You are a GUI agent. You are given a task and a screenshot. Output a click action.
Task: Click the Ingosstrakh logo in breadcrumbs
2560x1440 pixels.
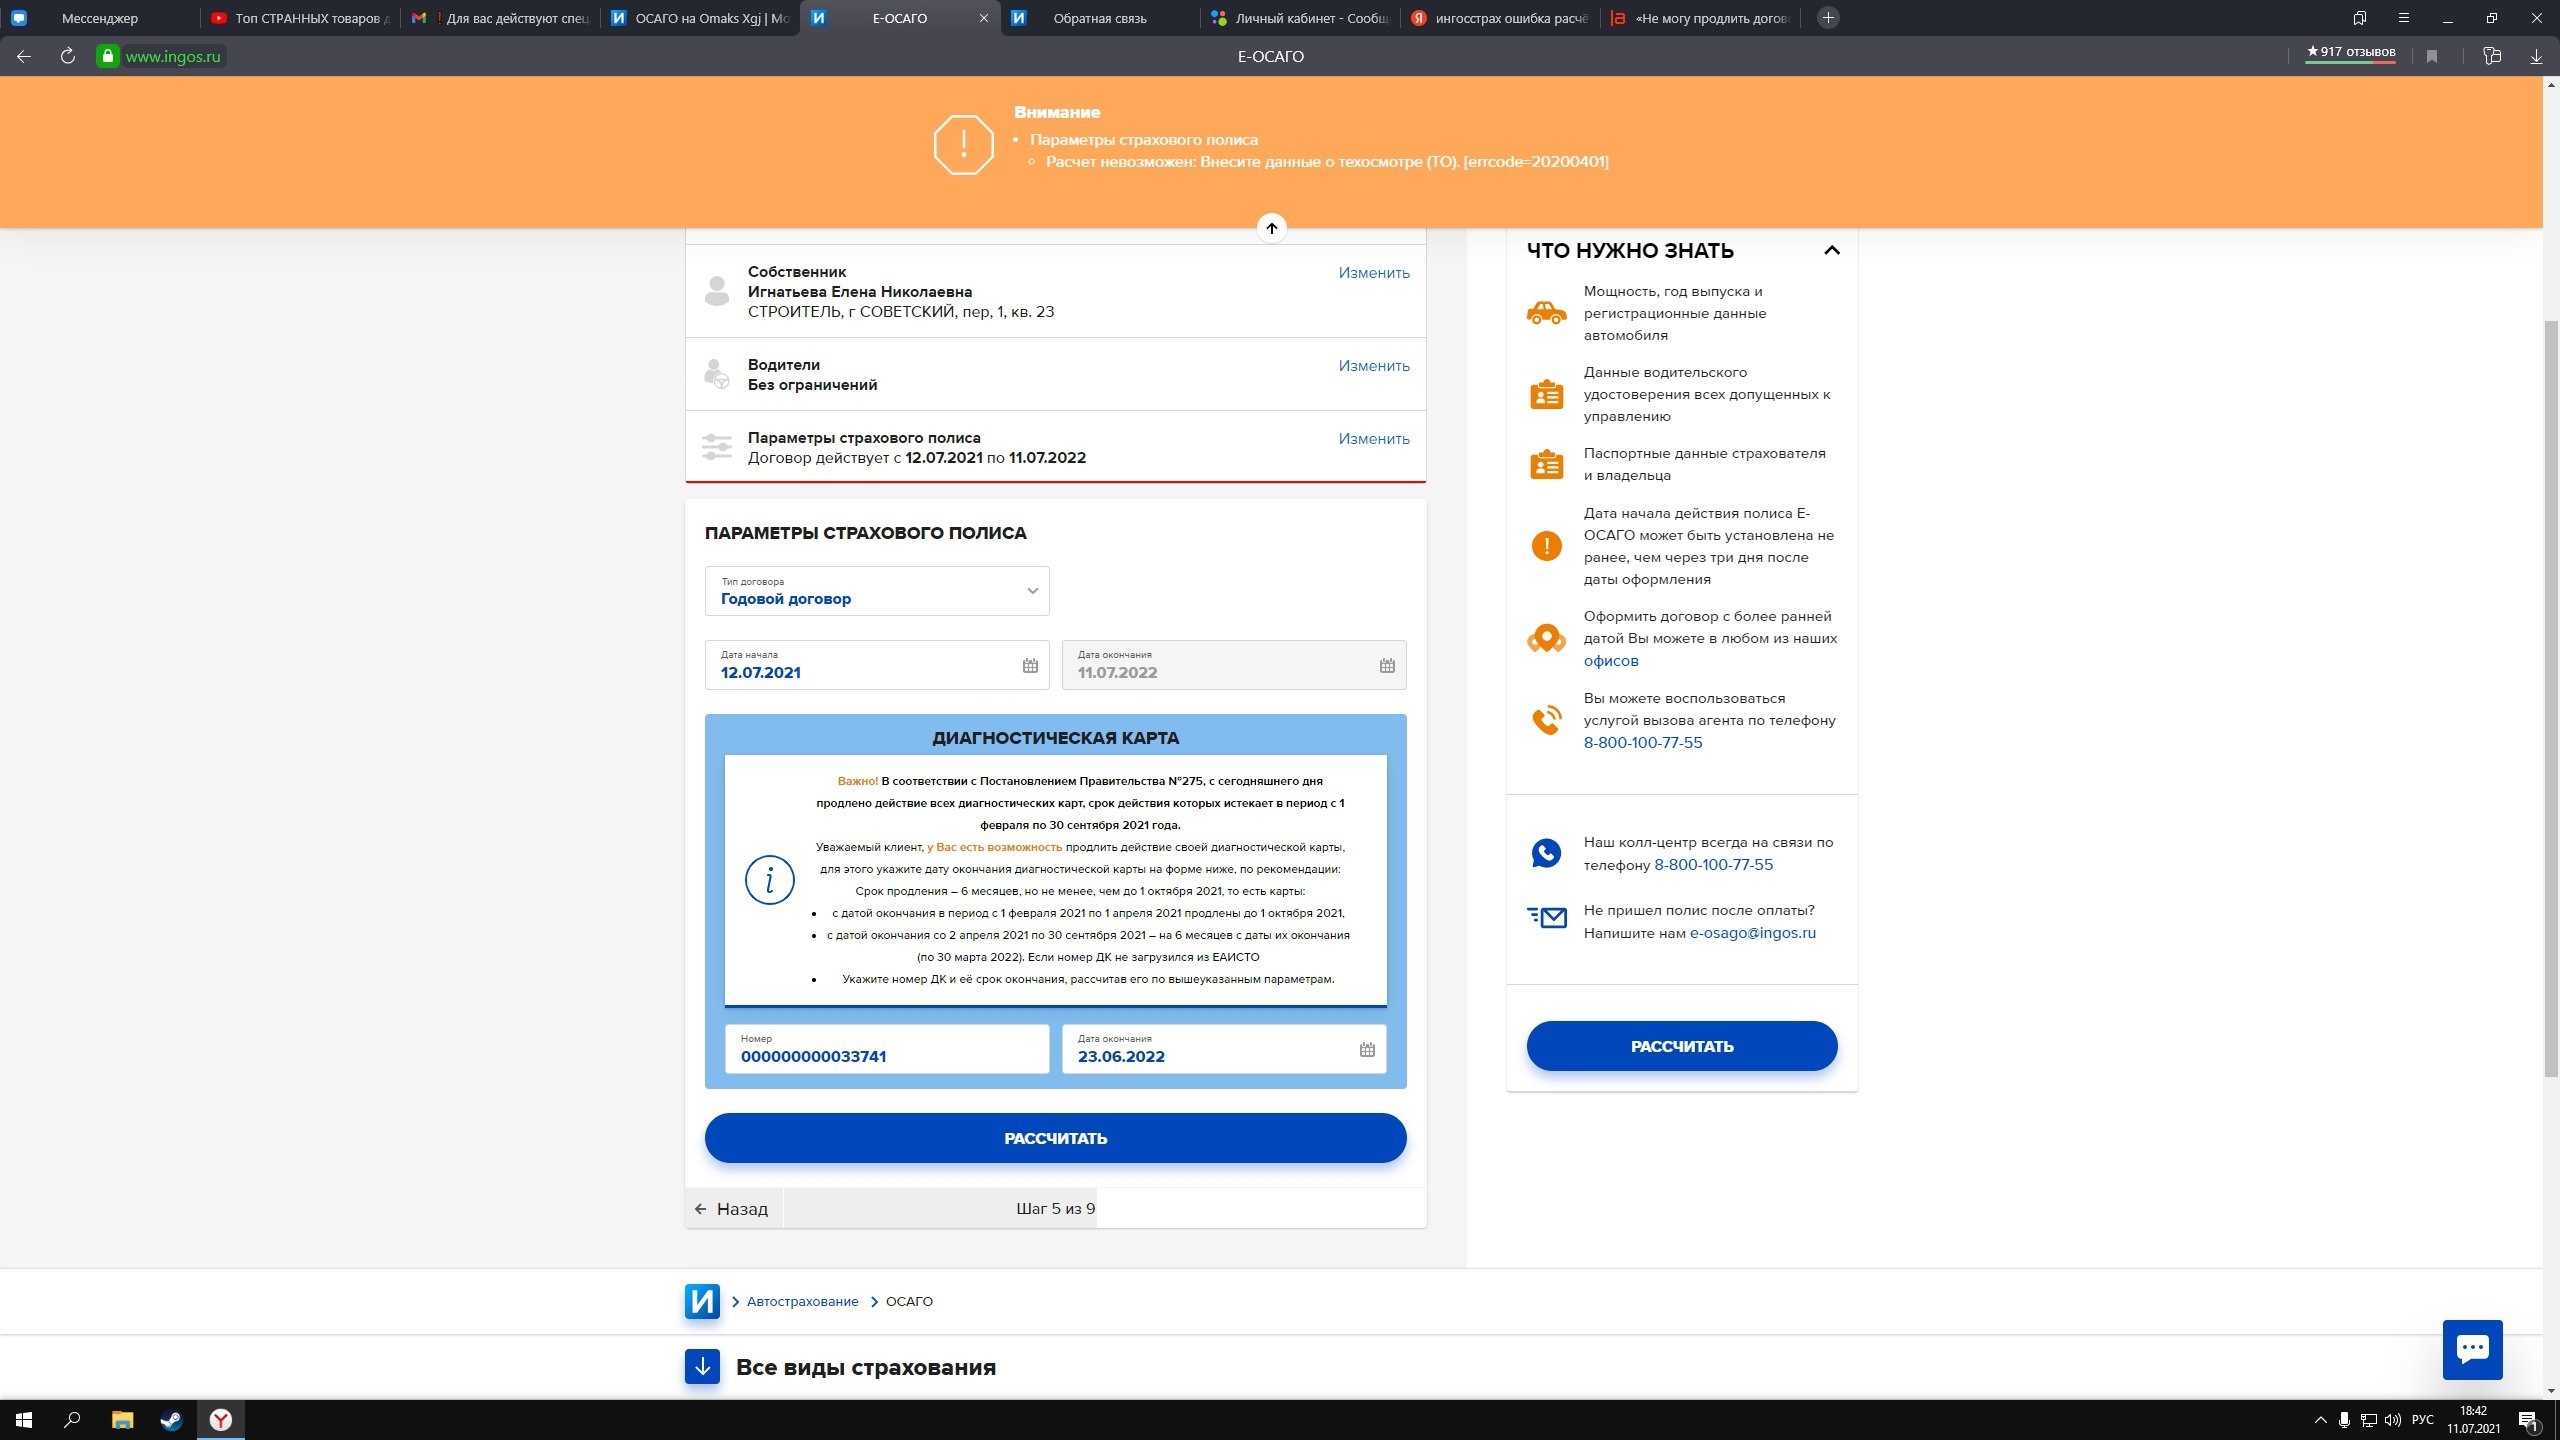pyautogui.click(x=702, y=1302)
